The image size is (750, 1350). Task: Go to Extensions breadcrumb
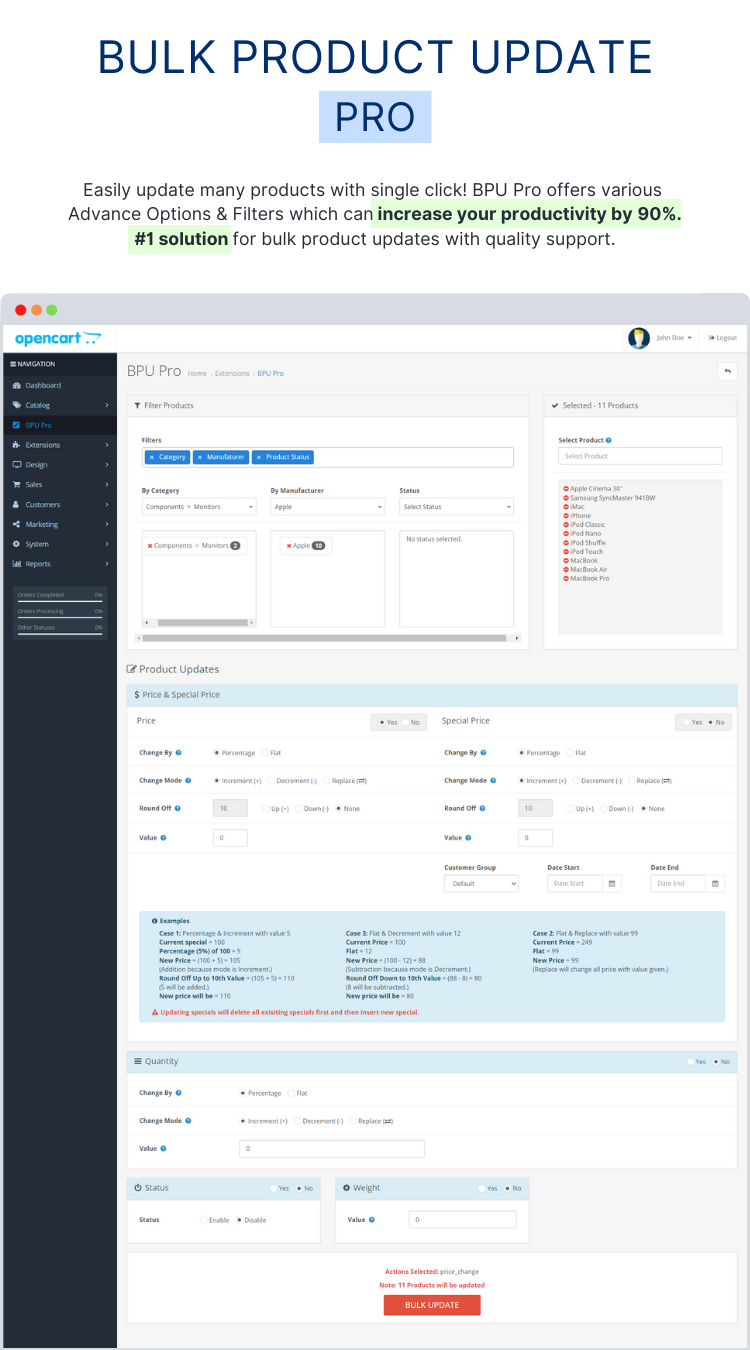pos(232,373)
